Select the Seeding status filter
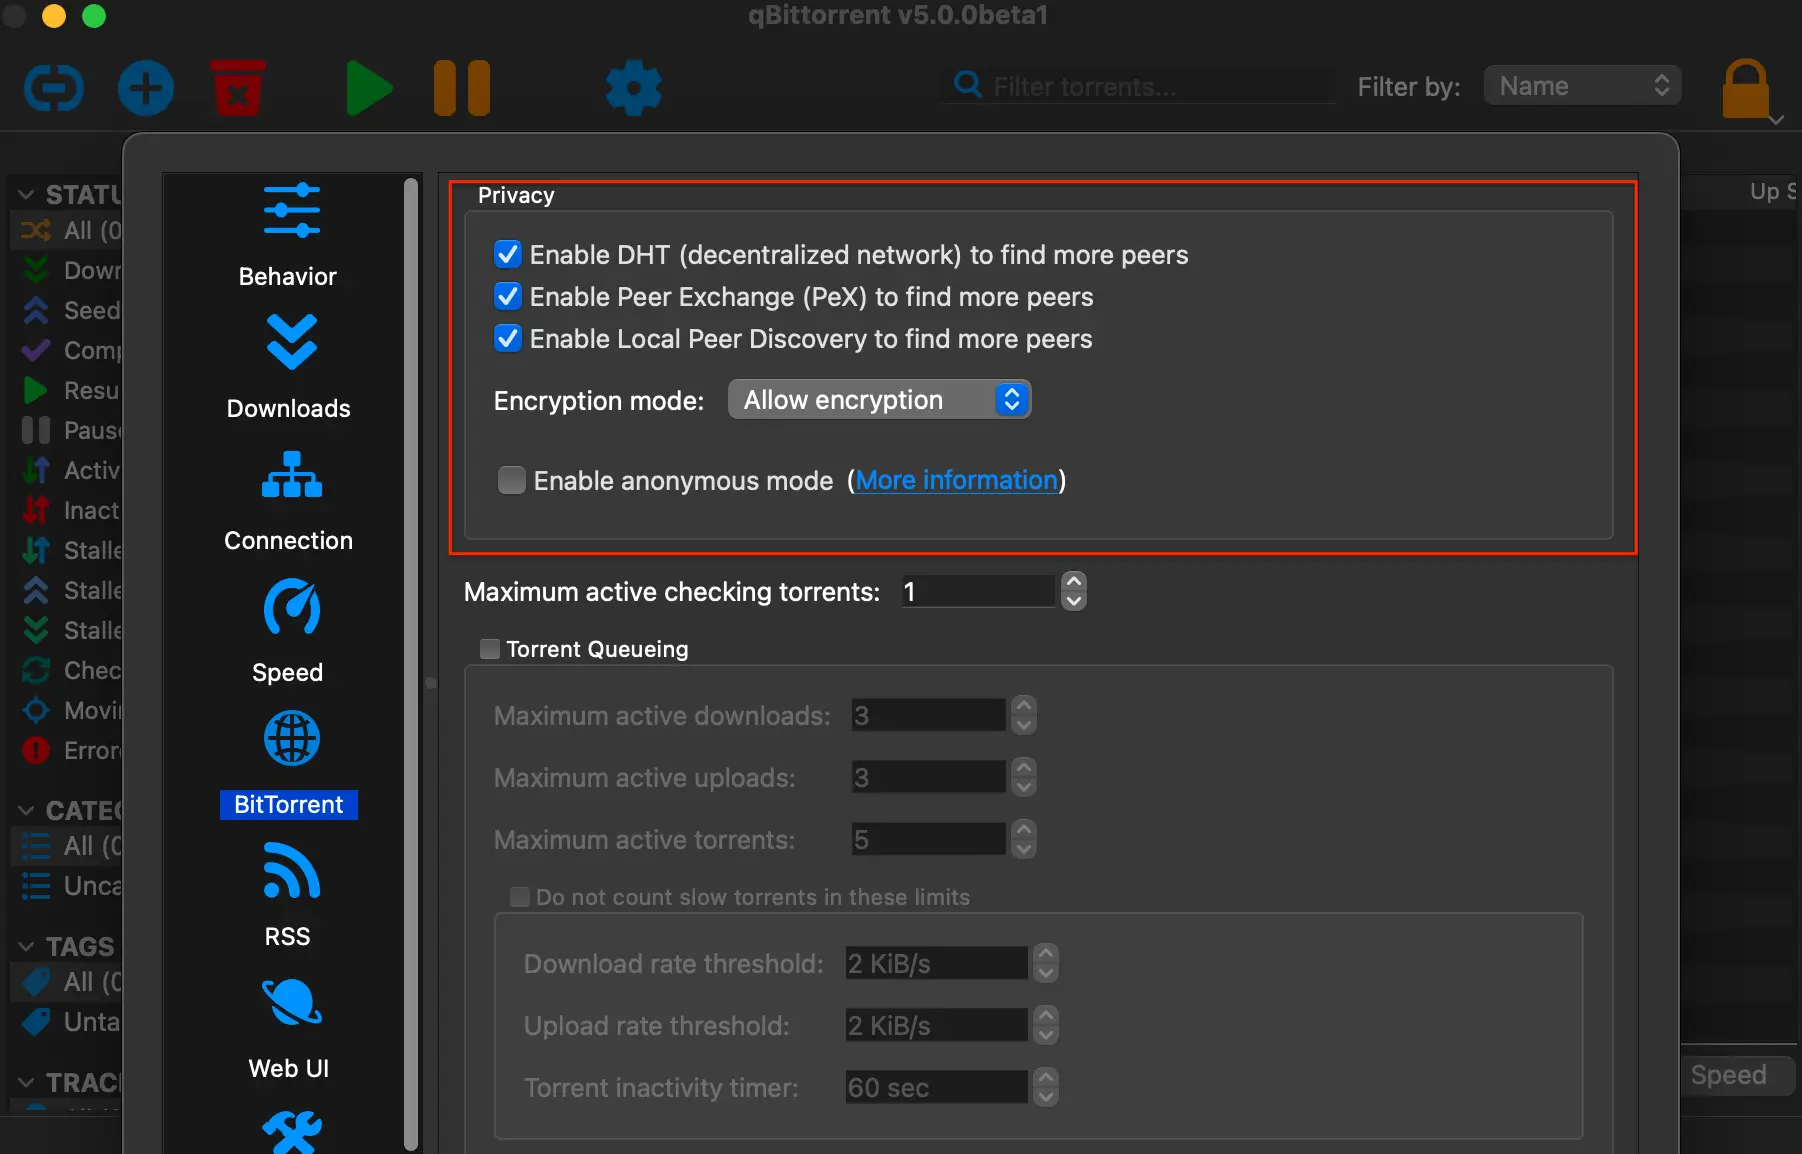The width and height of the screenshot is (1802, 1154). [67, 310]
